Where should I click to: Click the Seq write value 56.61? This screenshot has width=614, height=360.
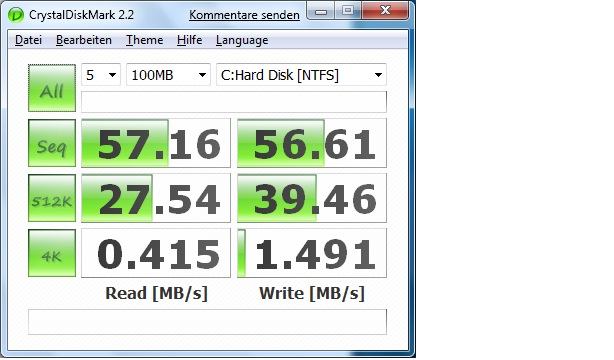click(x=312, y=143)
